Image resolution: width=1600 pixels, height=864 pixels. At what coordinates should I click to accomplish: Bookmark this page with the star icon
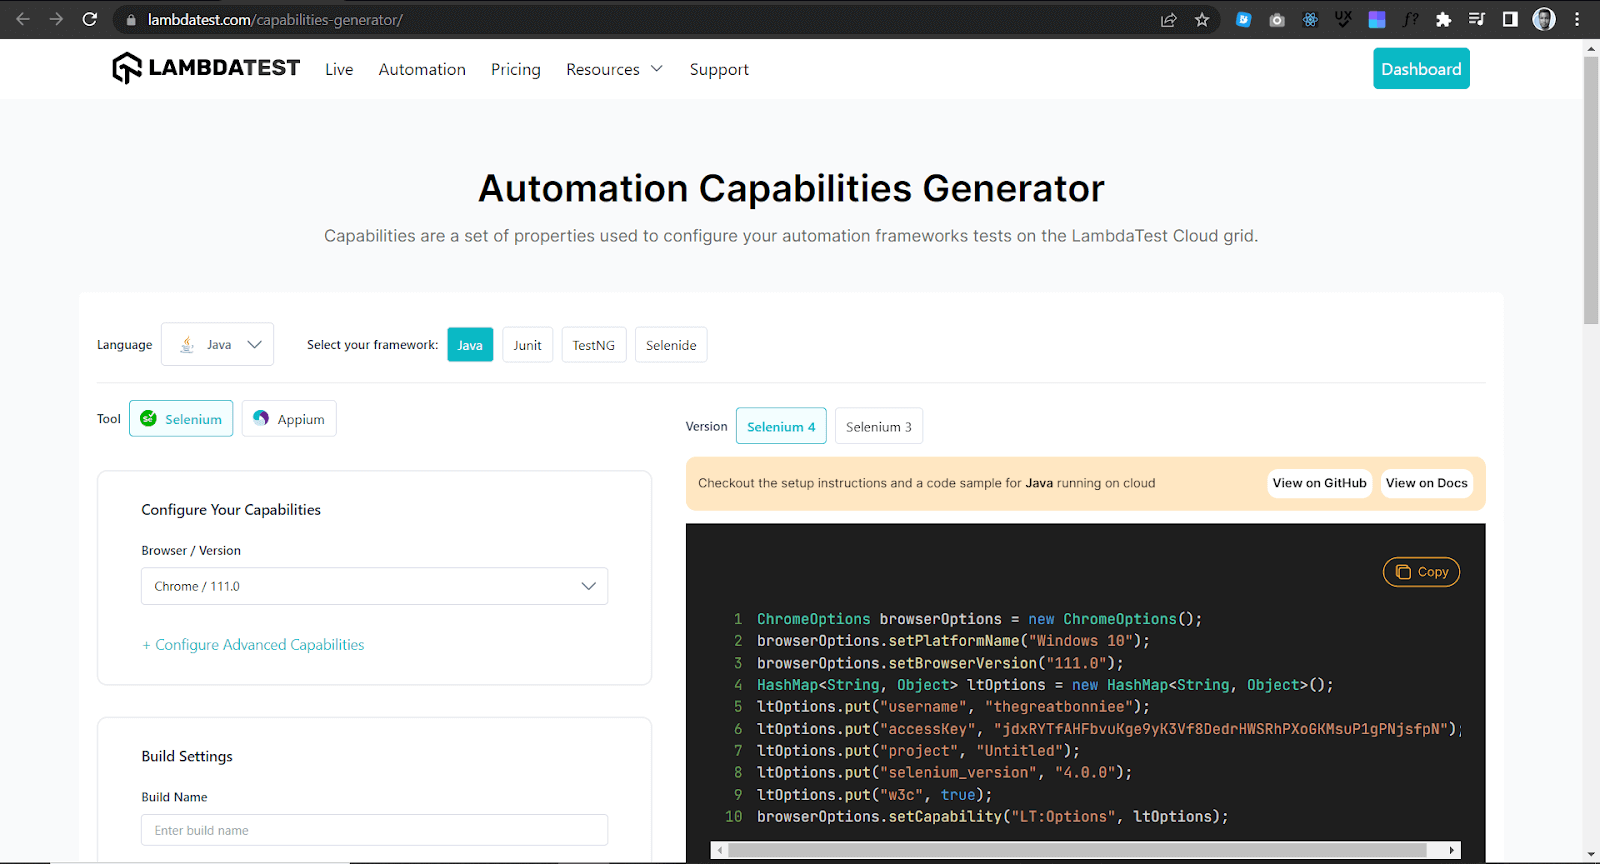(x=1202, y=20)
